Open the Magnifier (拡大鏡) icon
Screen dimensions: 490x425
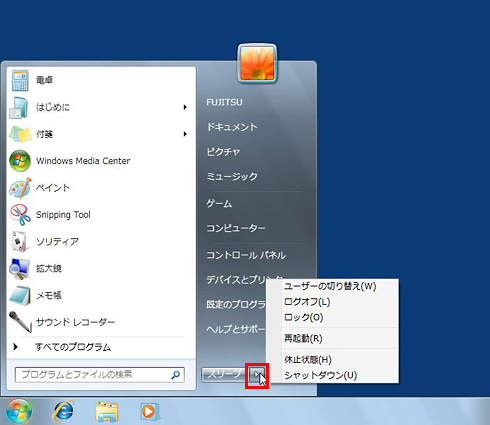pyautogui.click(x=19, y=269)
